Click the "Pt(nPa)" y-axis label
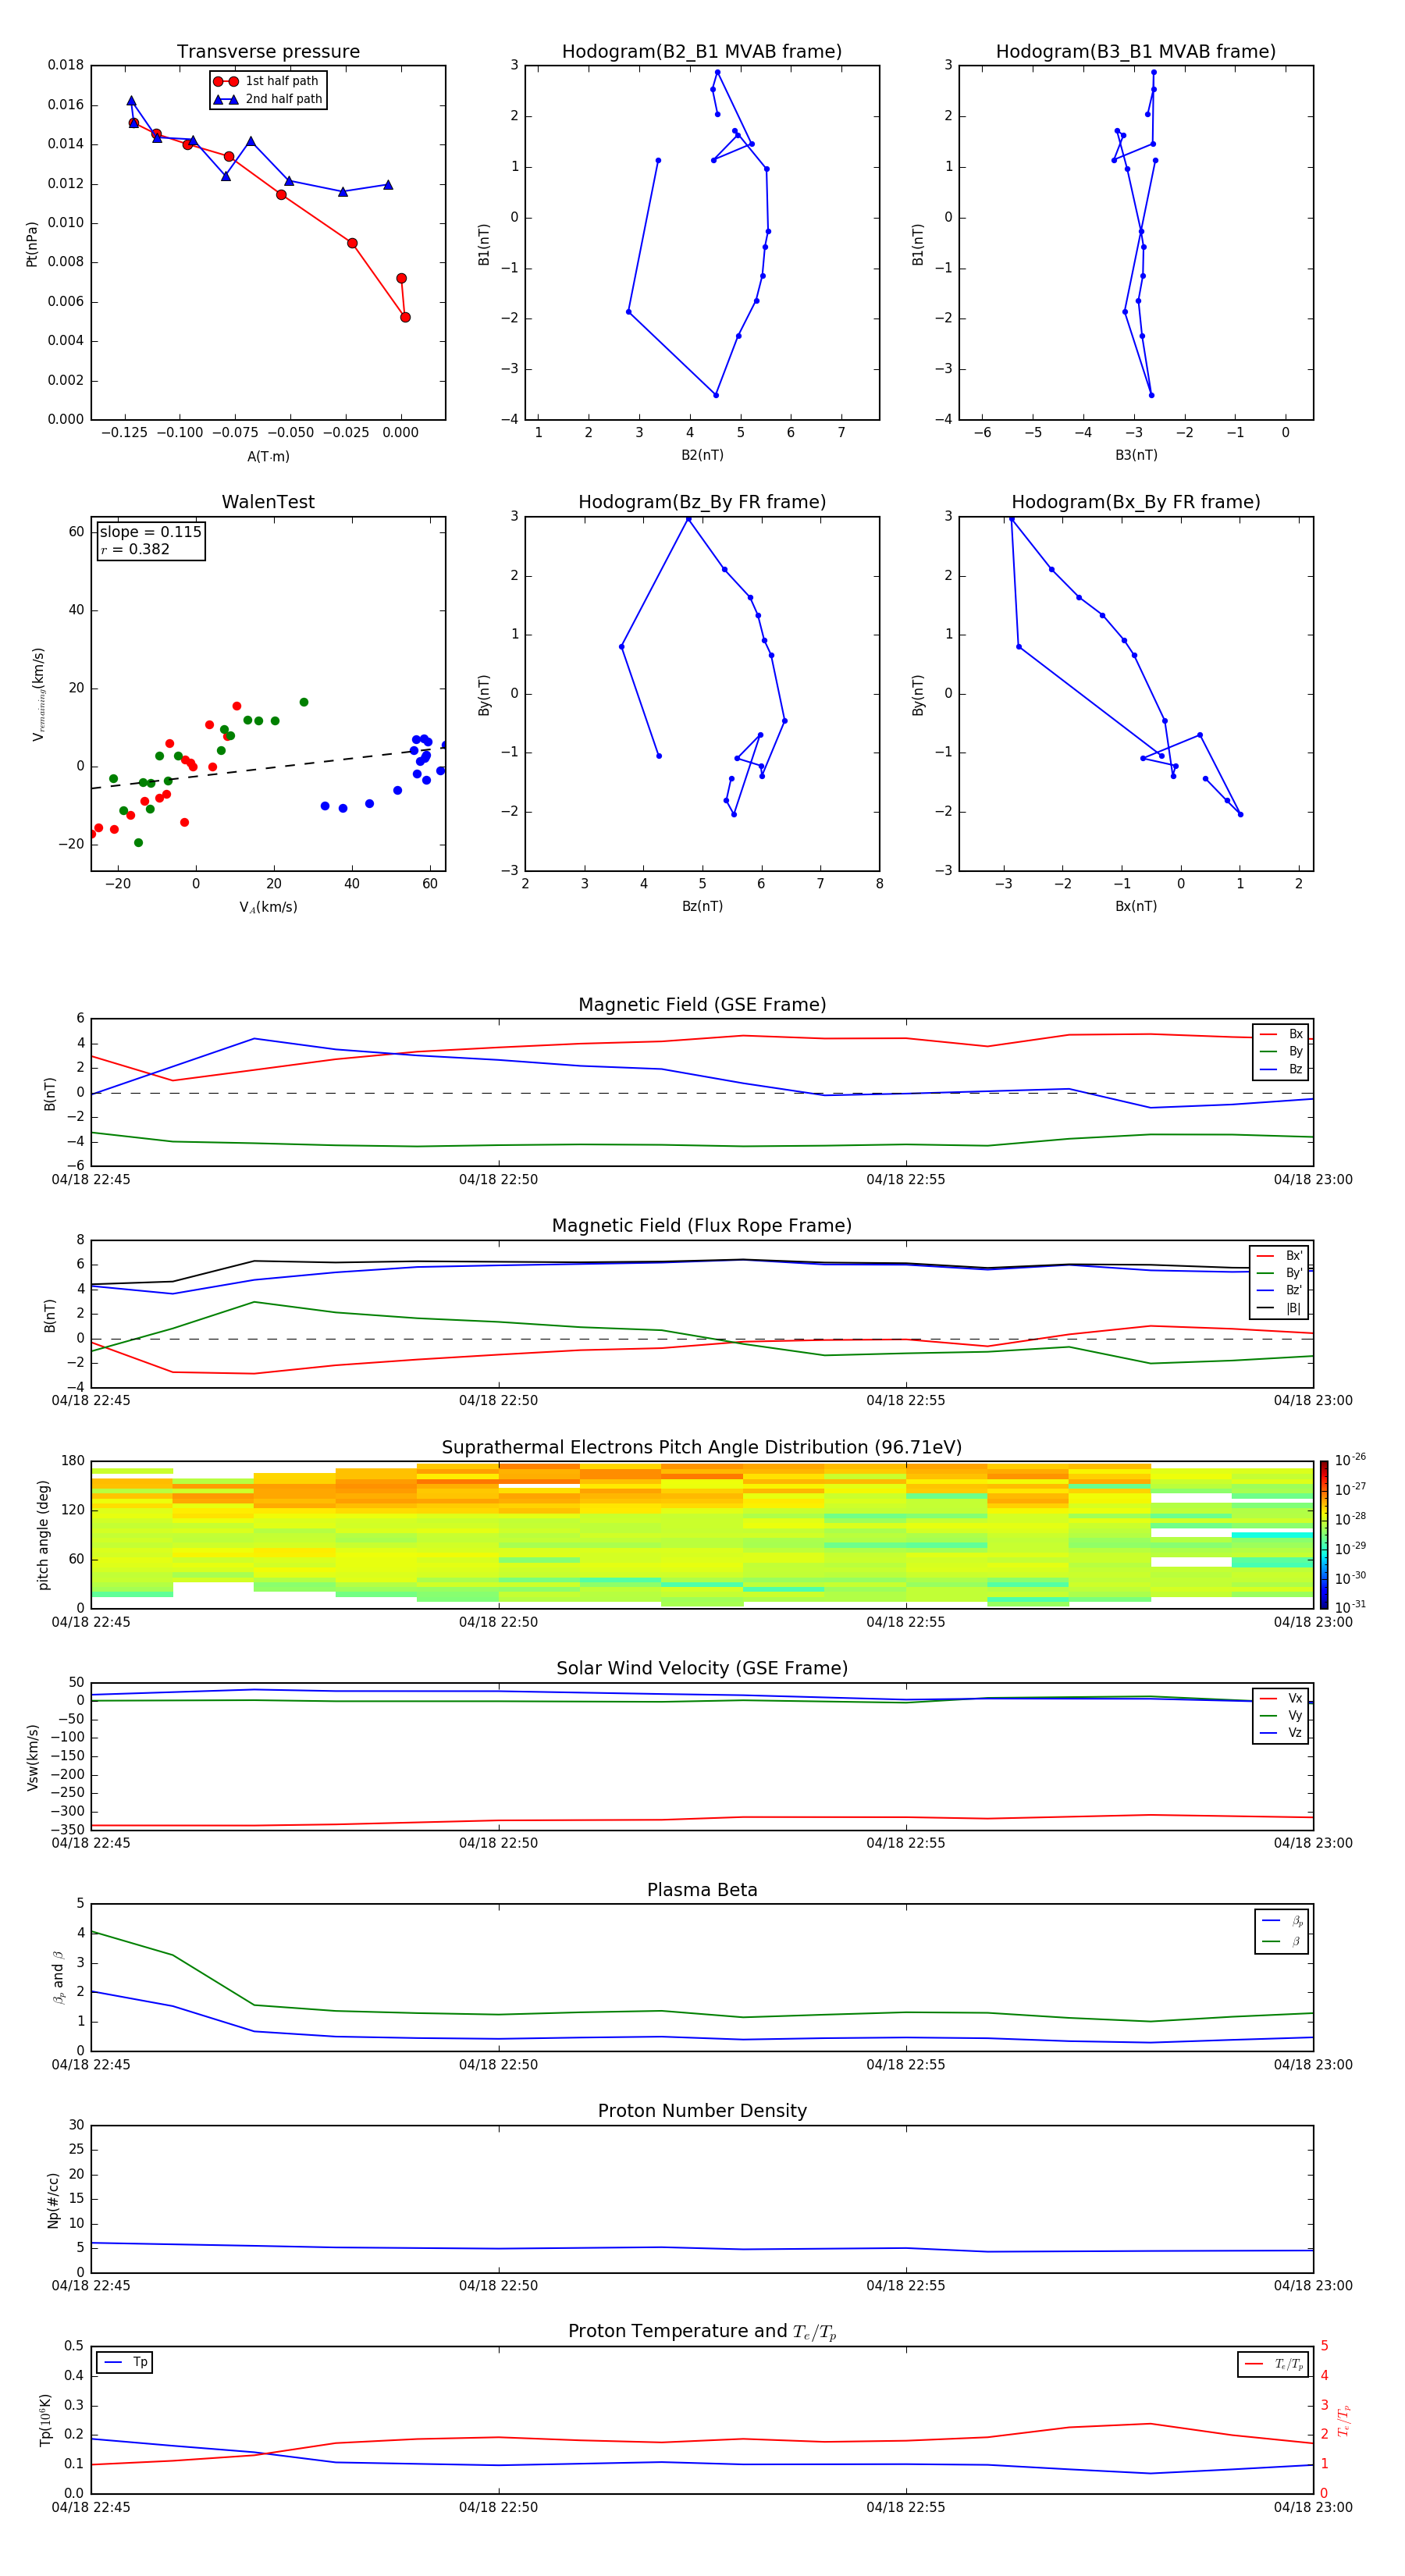1405x2576 pixels. click(31, 244)
